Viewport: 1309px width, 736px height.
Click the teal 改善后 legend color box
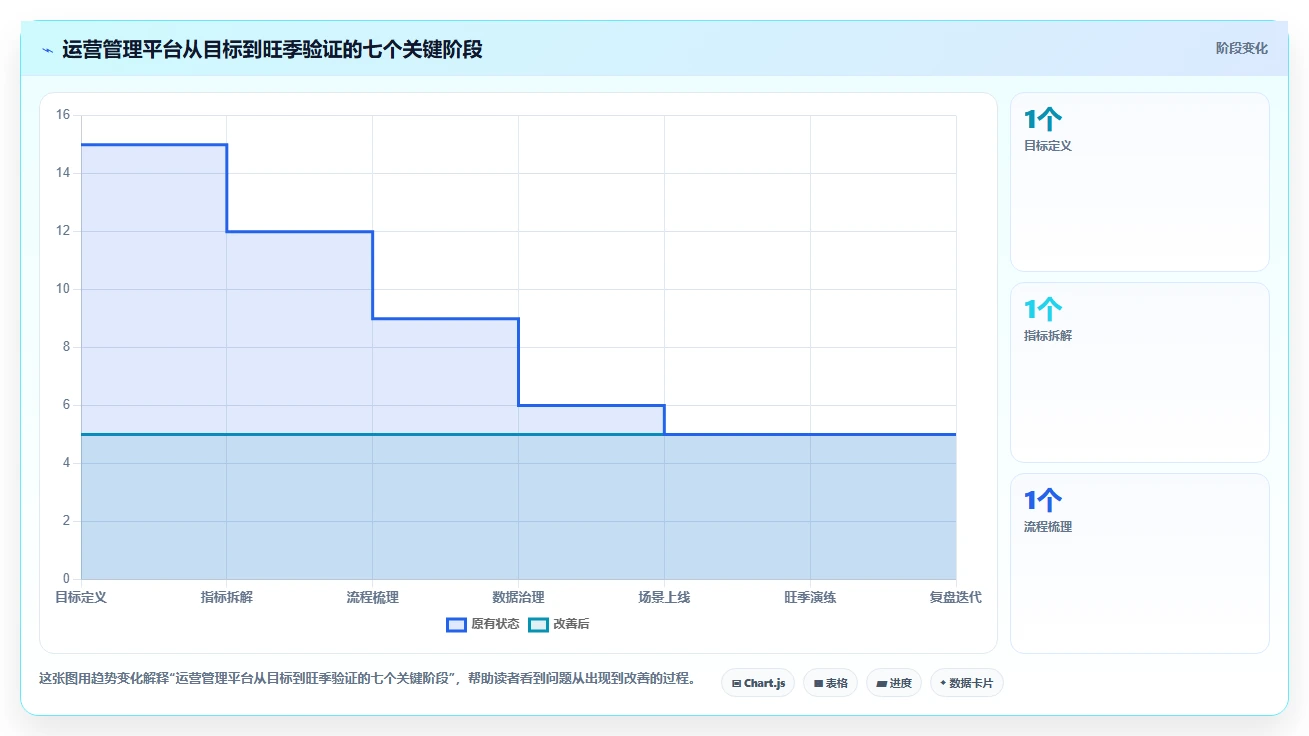click(x=538, y=624)
